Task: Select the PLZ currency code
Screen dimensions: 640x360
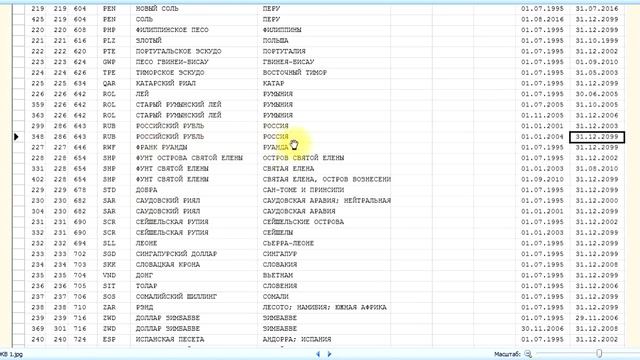Action: (109, 40)
